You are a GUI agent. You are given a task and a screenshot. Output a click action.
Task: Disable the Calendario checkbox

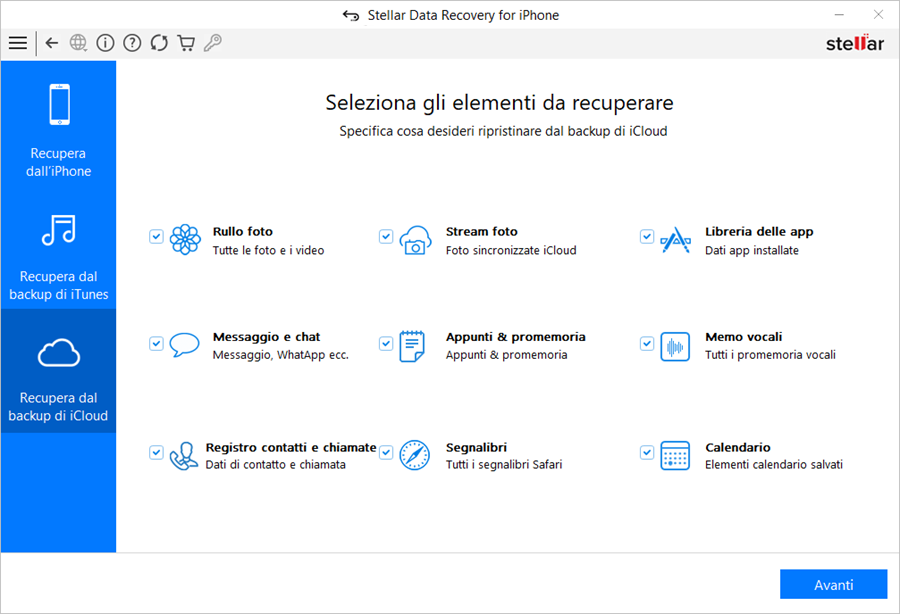click(647, 453)
